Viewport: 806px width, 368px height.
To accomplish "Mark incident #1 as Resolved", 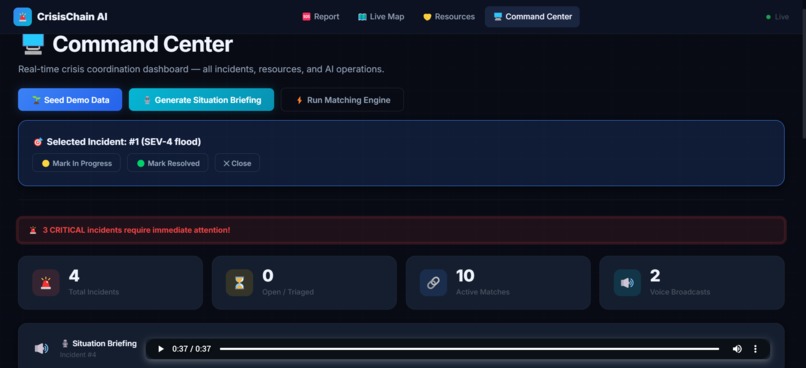I will click(x=168, y=163).
